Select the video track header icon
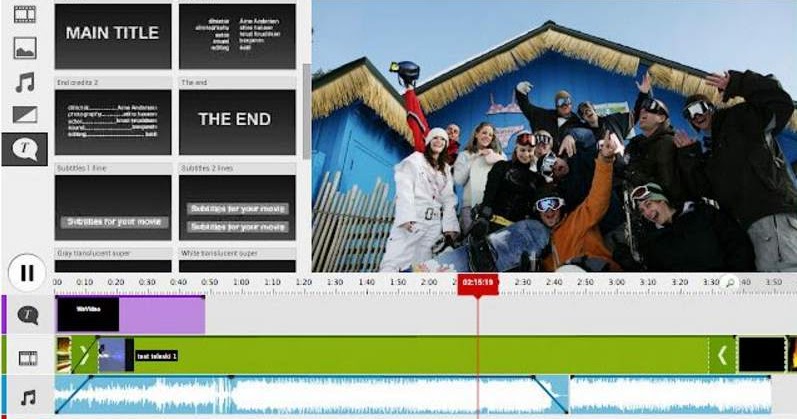The width and height of the screenshot is (797, 419). coord(28,358)
